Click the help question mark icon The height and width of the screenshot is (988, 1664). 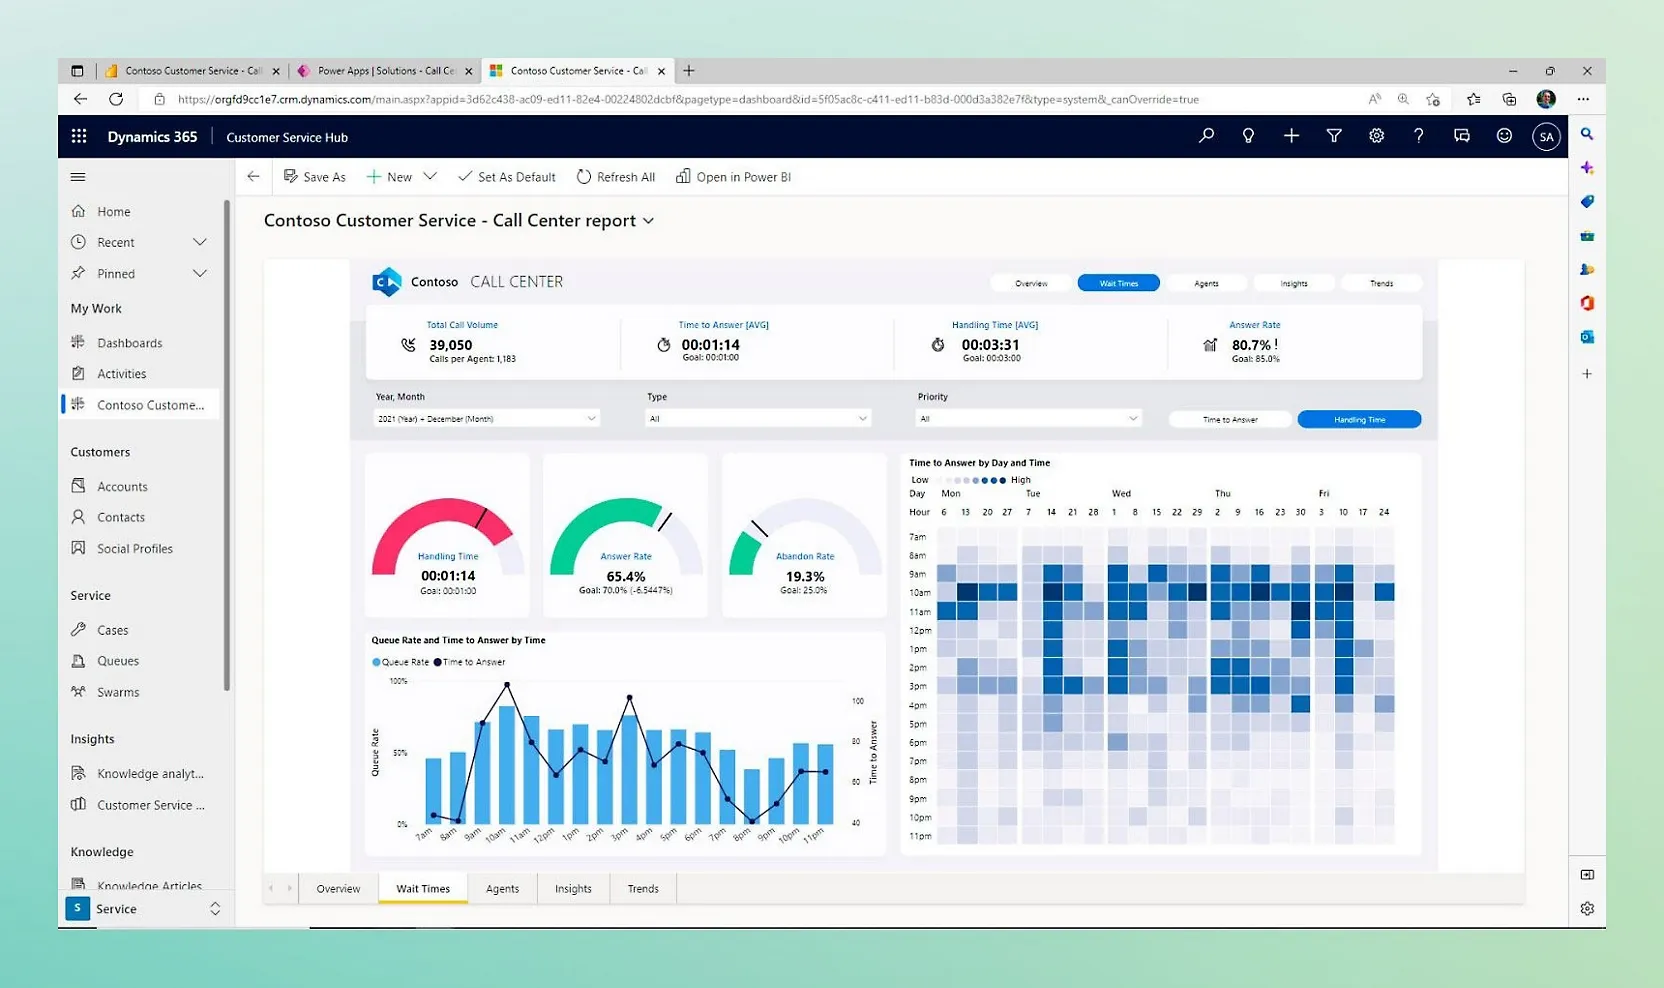click(x=1418, y=136)
